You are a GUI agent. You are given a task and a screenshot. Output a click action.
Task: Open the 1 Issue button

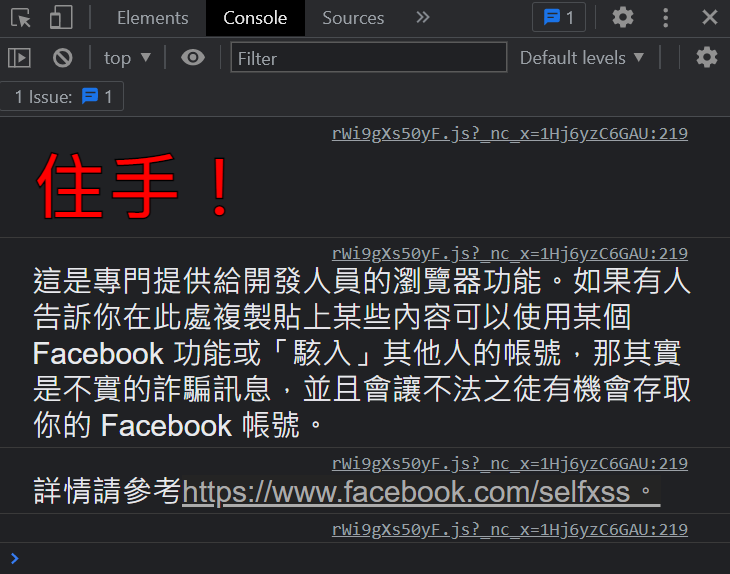(x=62, y=96)
